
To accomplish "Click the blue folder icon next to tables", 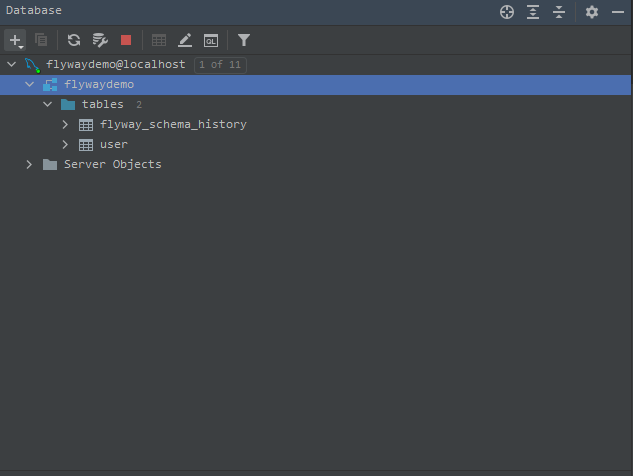I will [68, 105].
